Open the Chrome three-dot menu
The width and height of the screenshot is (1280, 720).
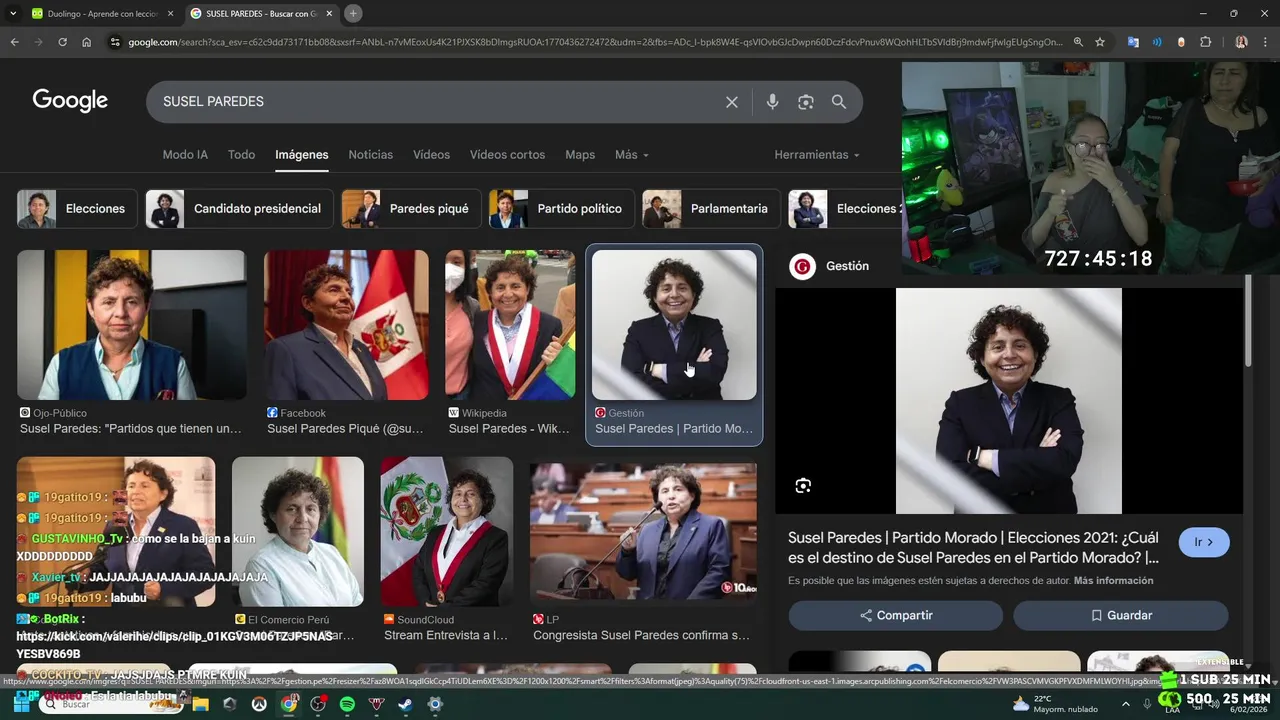tap(1265, 42)
